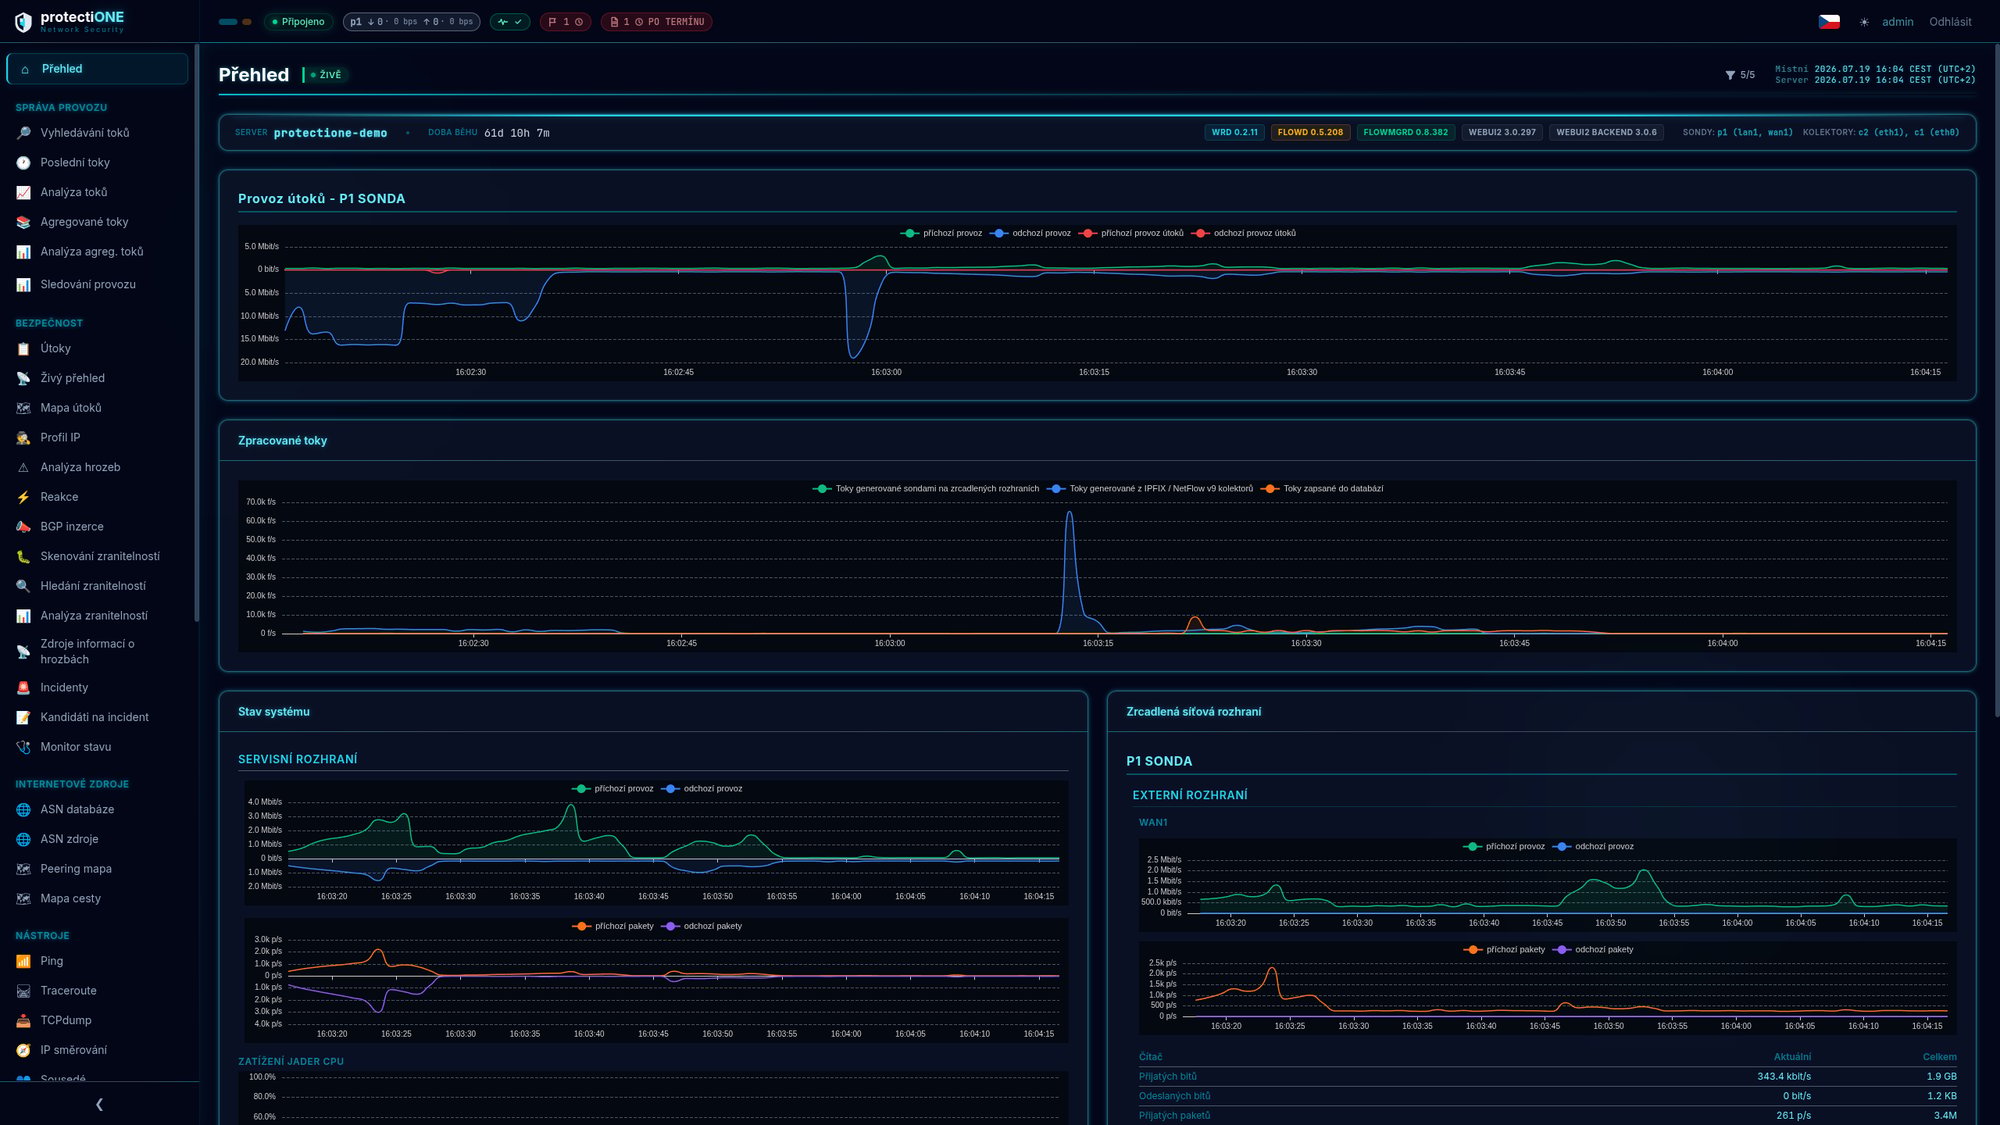
Task: Click the green health check pill
Action: point(510,22)
